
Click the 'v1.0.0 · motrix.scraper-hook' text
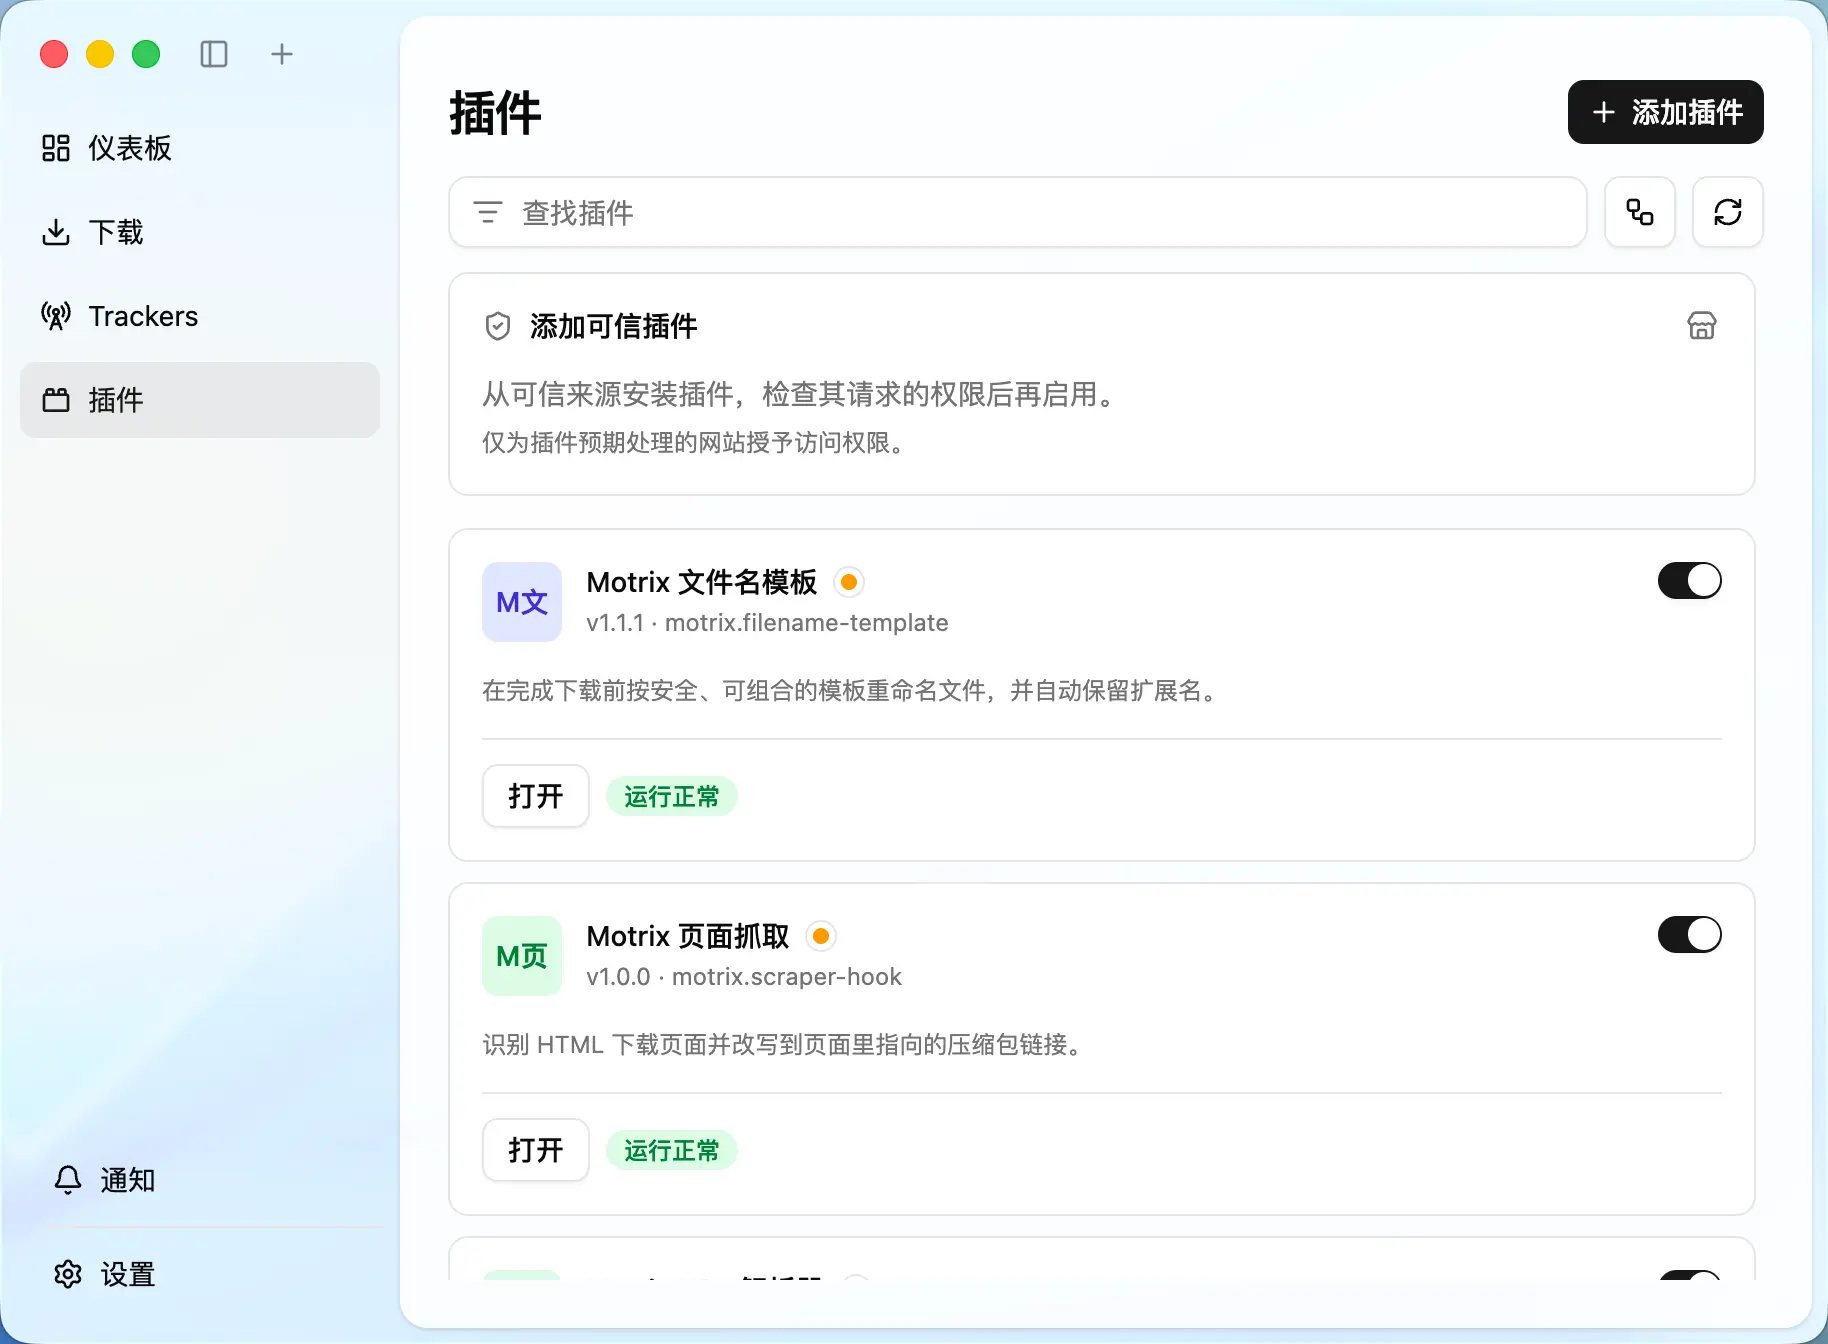744,977
